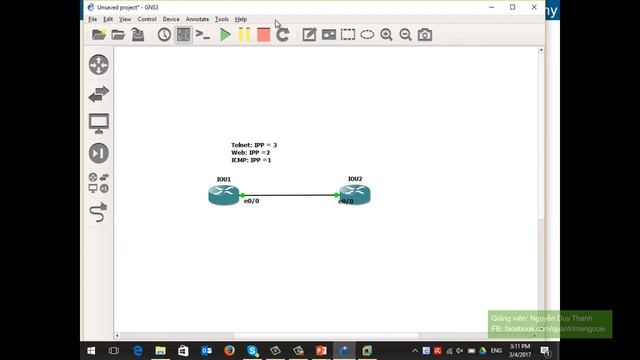Suspend all devices with yellow pause

(244, 35)
